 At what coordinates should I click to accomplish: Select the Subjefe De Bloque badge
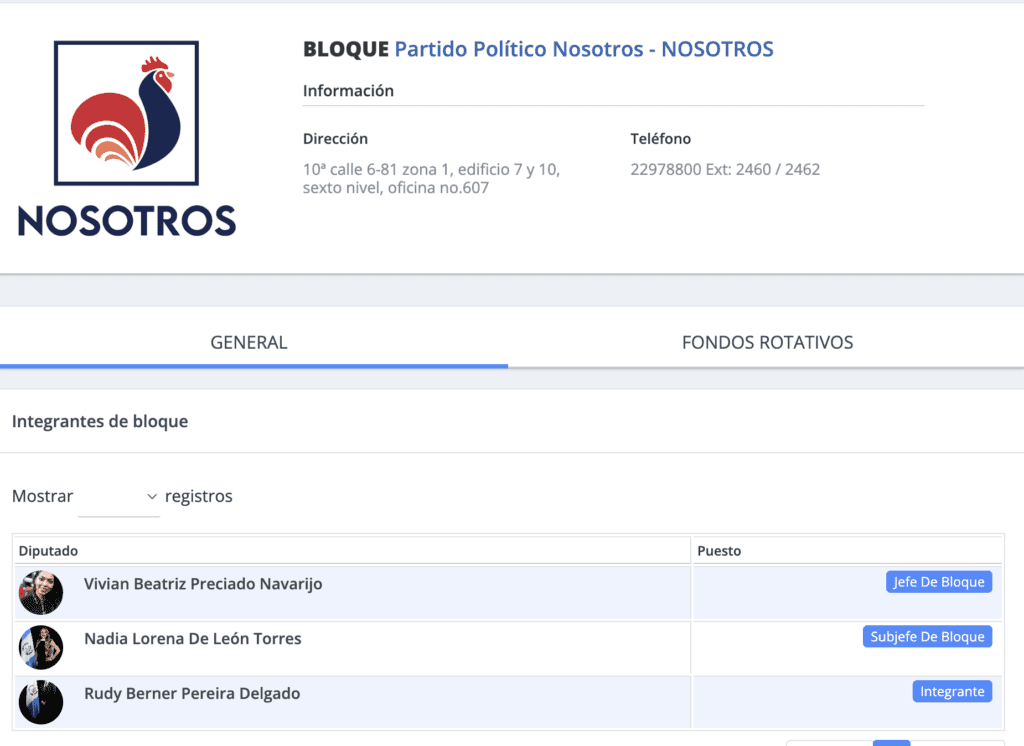[x=927, y=637]
